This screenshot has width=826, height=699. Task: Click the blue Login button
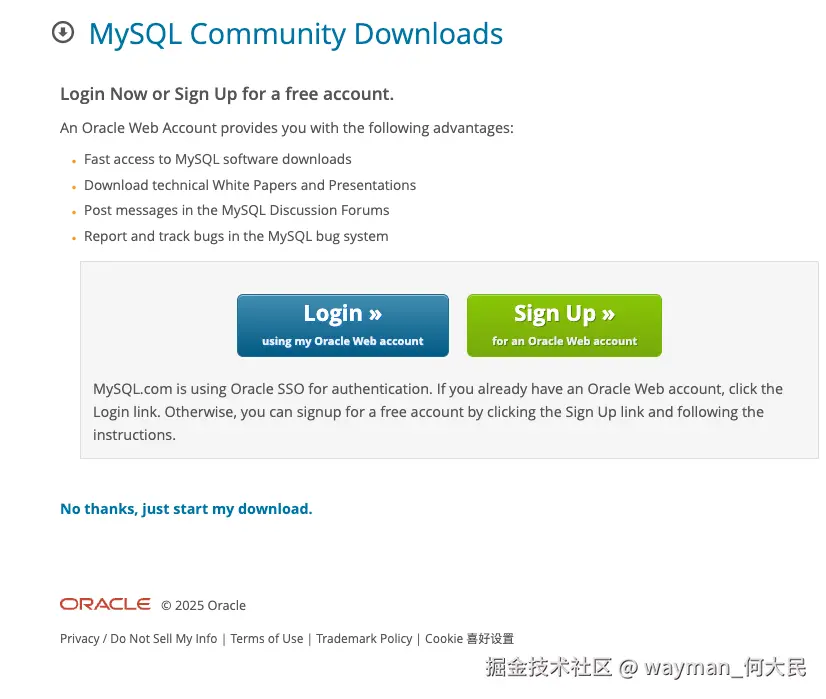pos(343,326)
